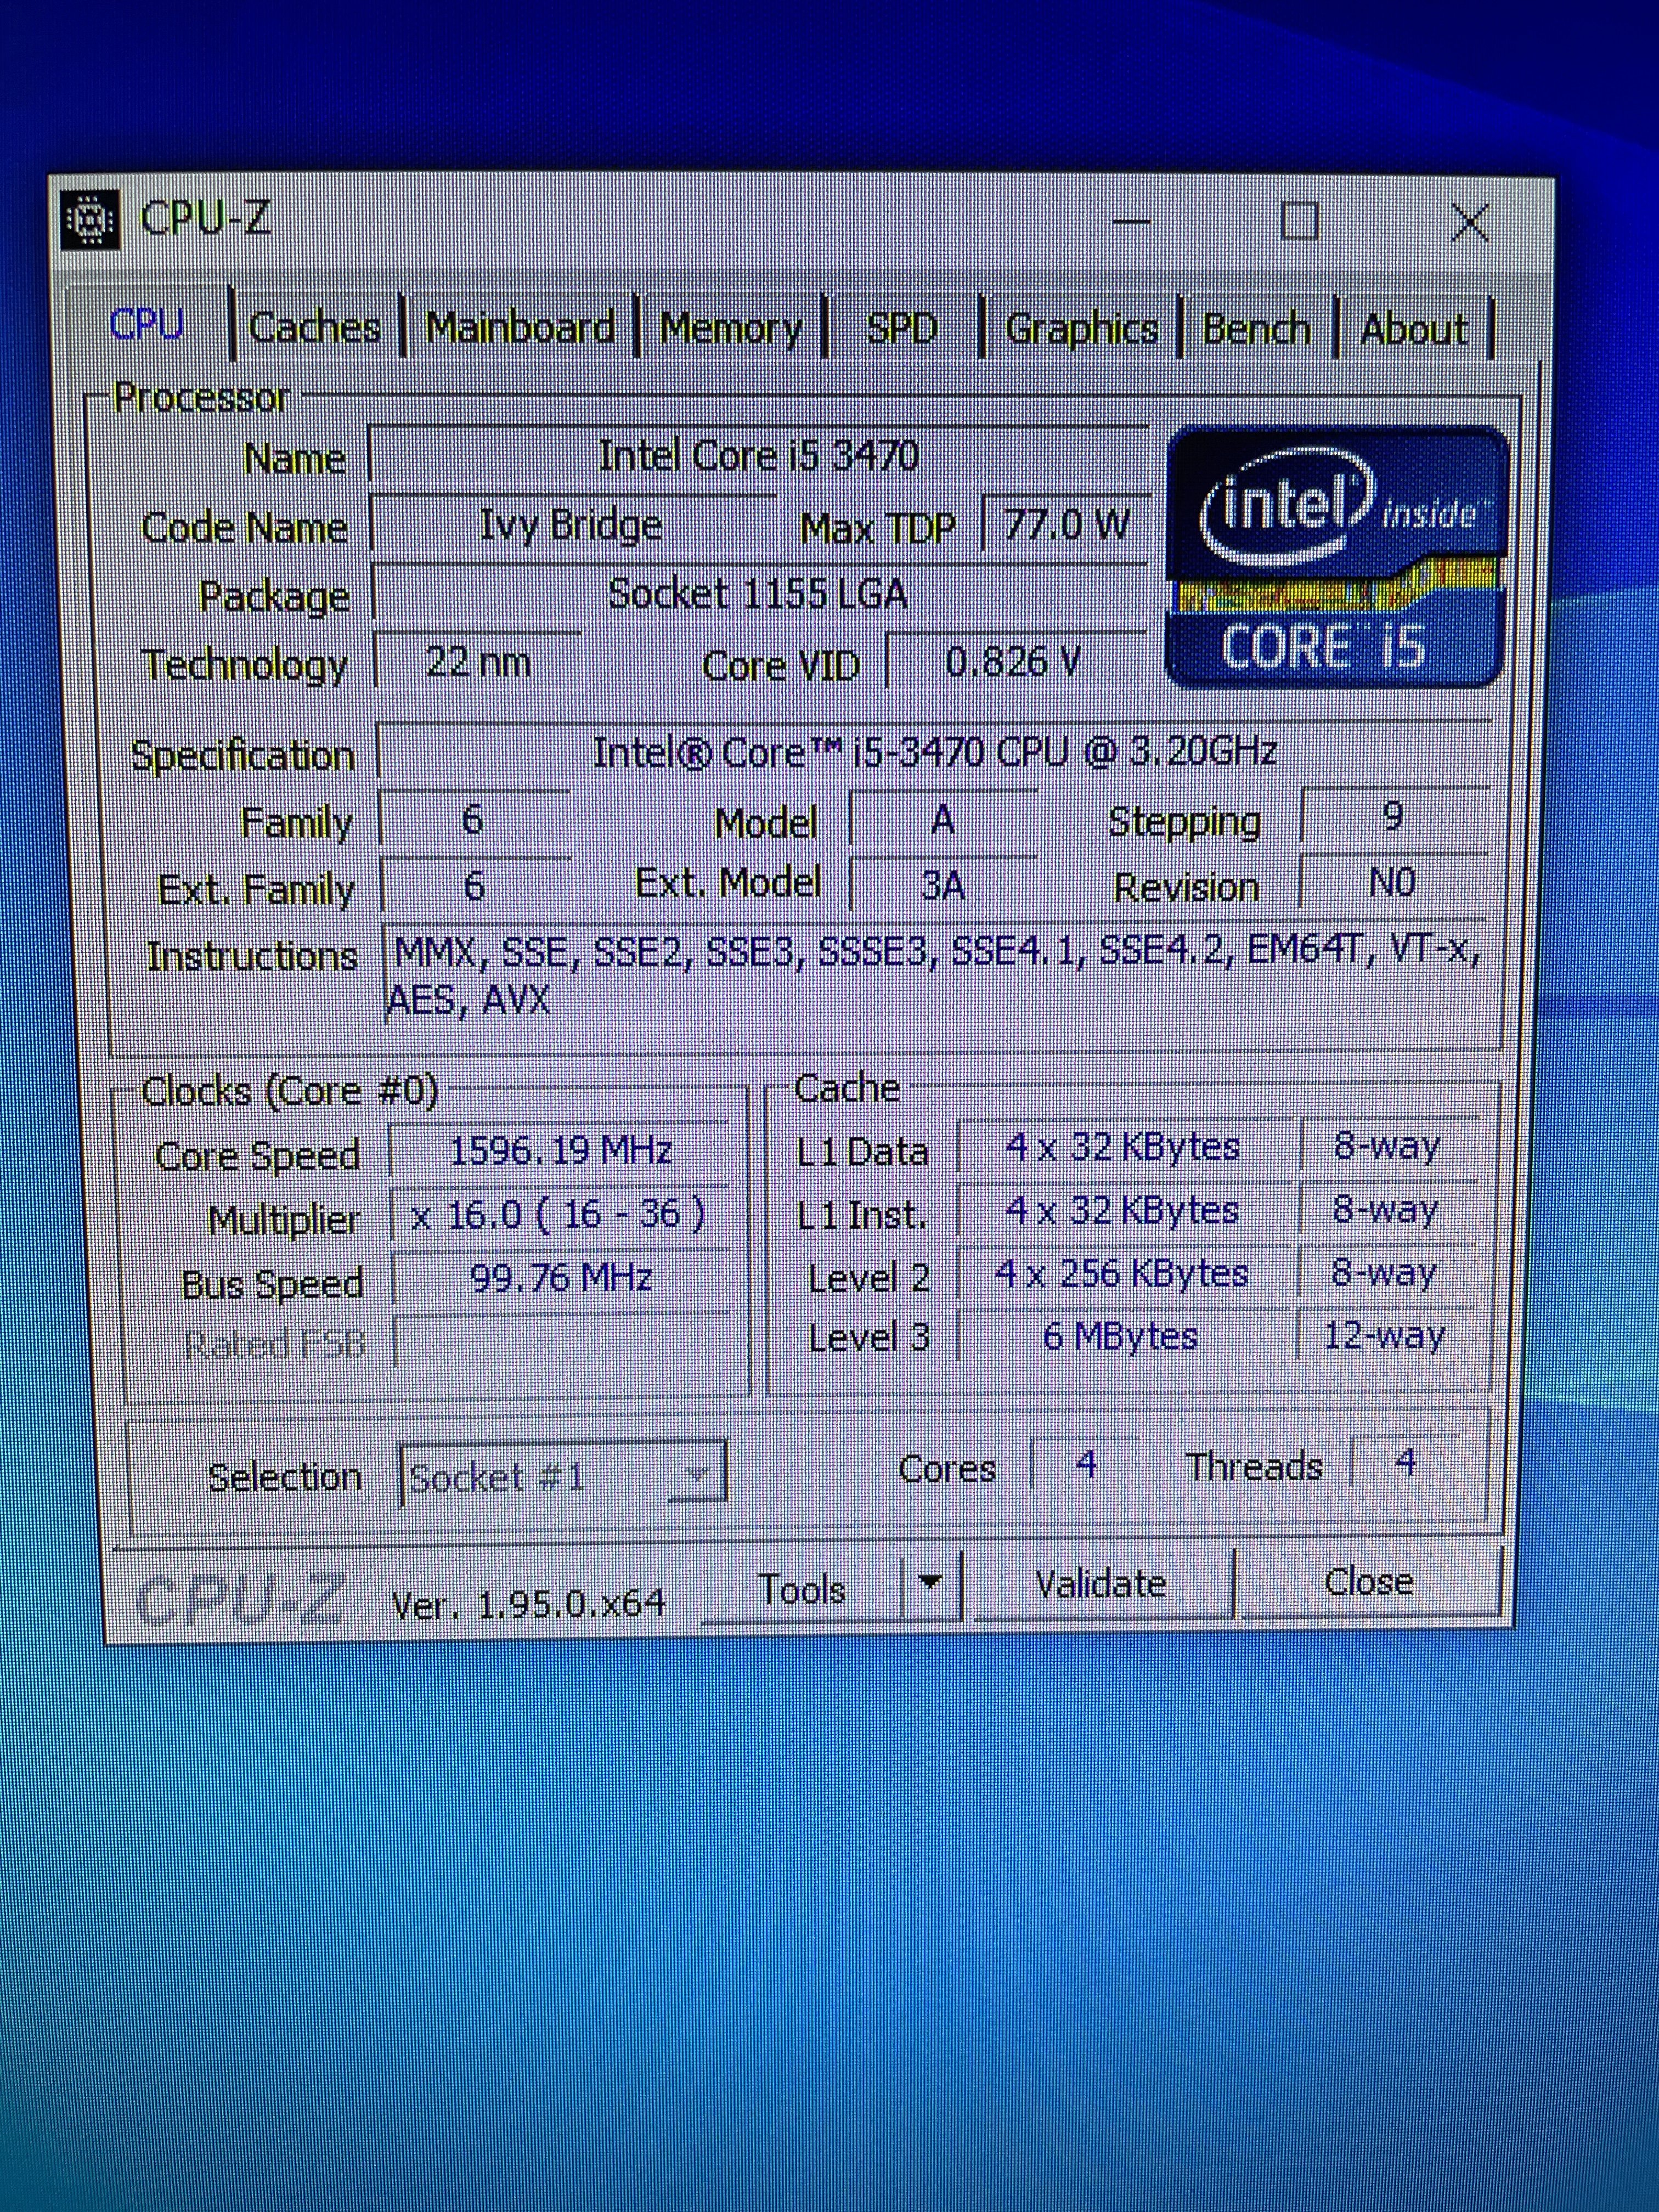This screenshot has width=1659, height=2212.
Task: Open the Tools dropdown arrow
Action: [930, 1583]
